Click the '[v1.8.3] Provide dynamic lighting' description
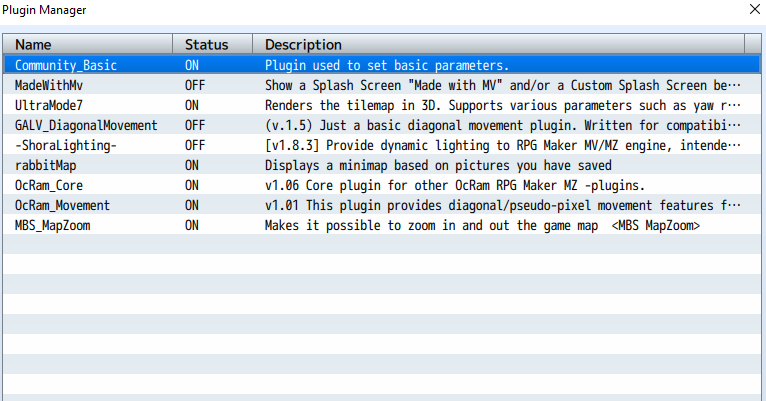 point(503,146)
